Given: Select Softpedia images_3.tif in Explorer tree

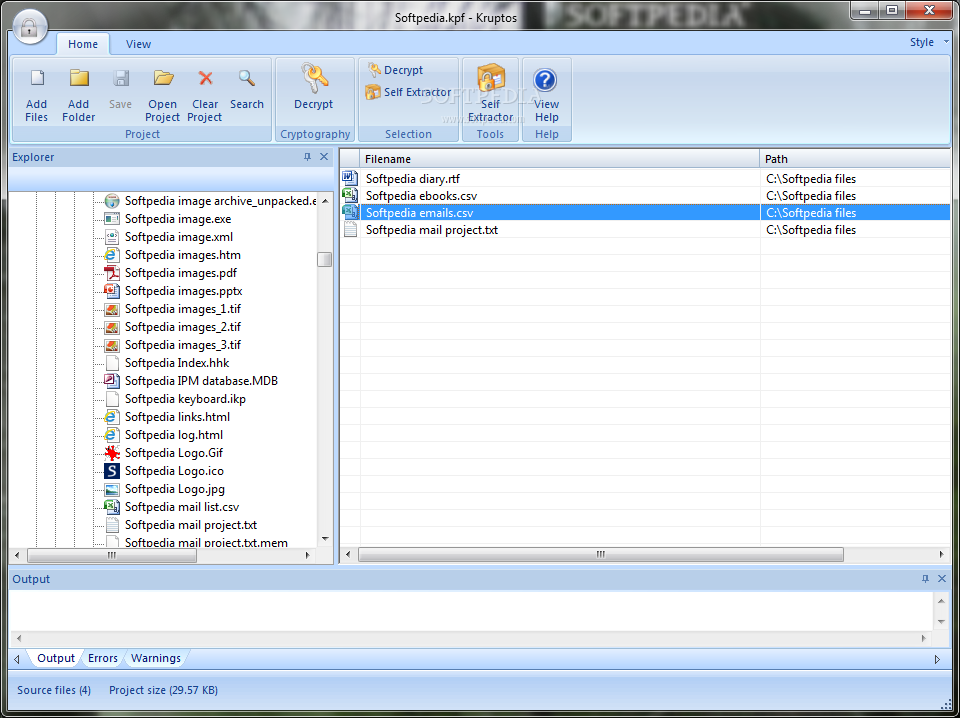Looking at the screenshot, I should 182,345.
